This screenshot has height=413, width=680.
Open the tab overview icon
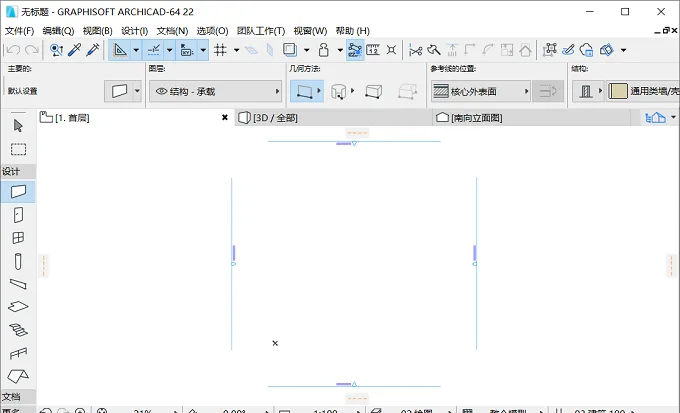click(x=655, y=118)
